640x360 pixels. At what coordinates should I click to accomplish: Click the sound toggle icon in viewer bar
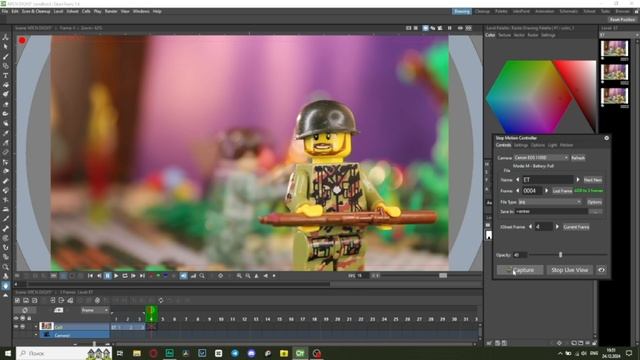[x=184, y=276]
